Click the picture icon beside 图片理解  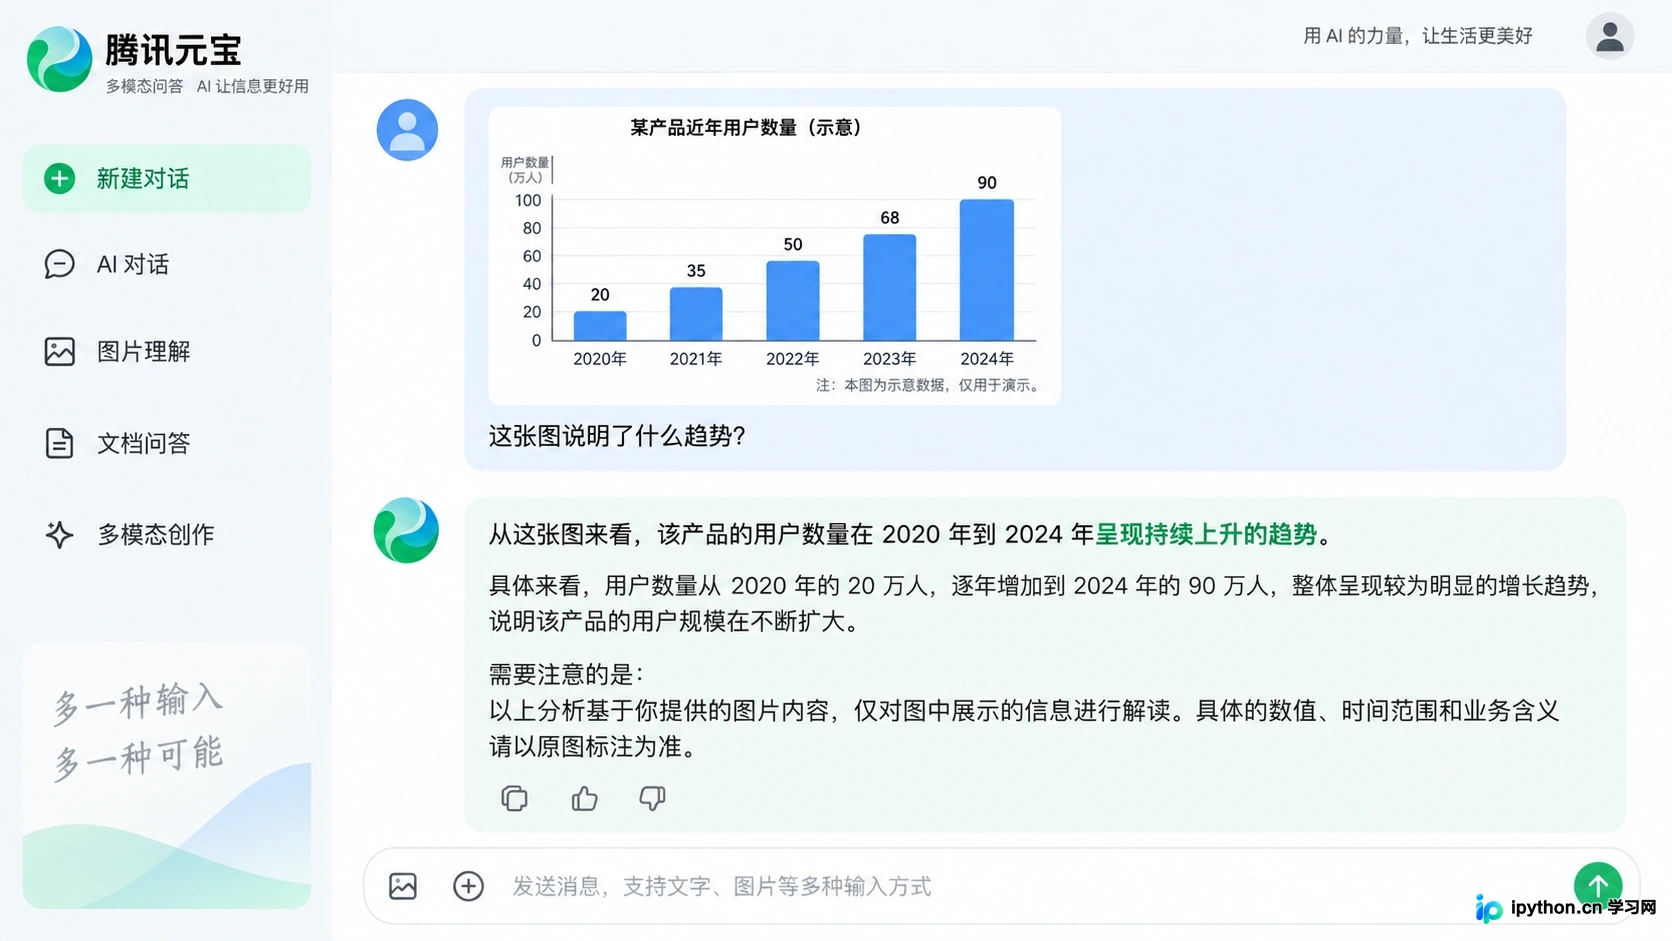59,352
